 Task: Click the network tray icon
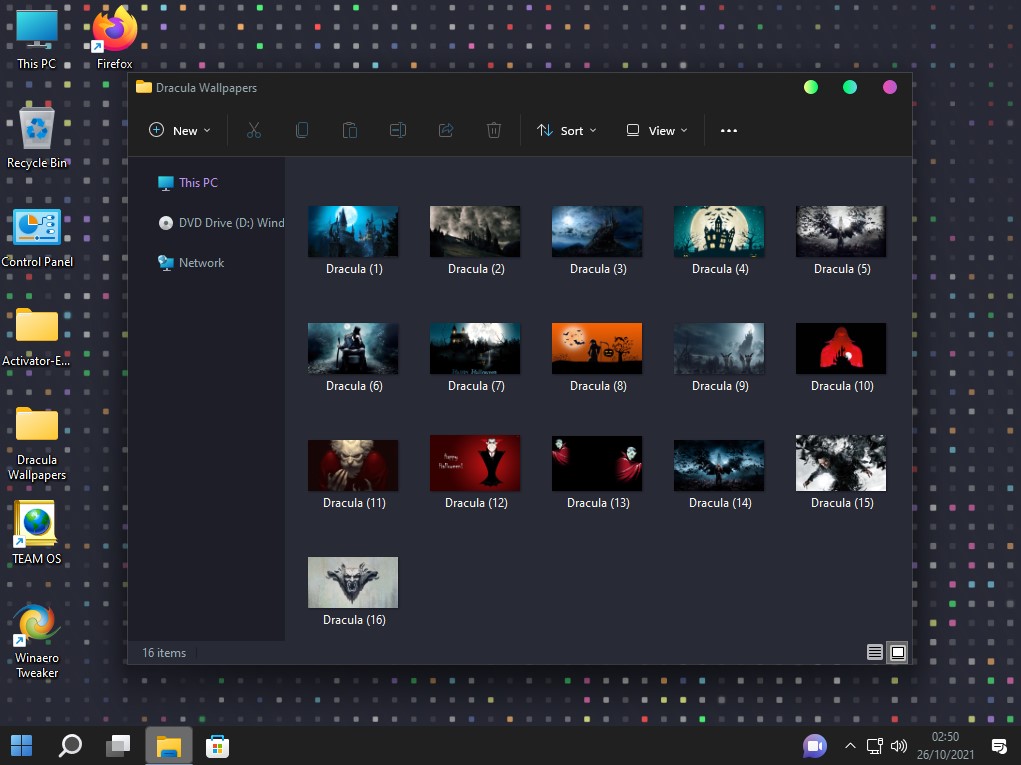(x=874, y=746)
